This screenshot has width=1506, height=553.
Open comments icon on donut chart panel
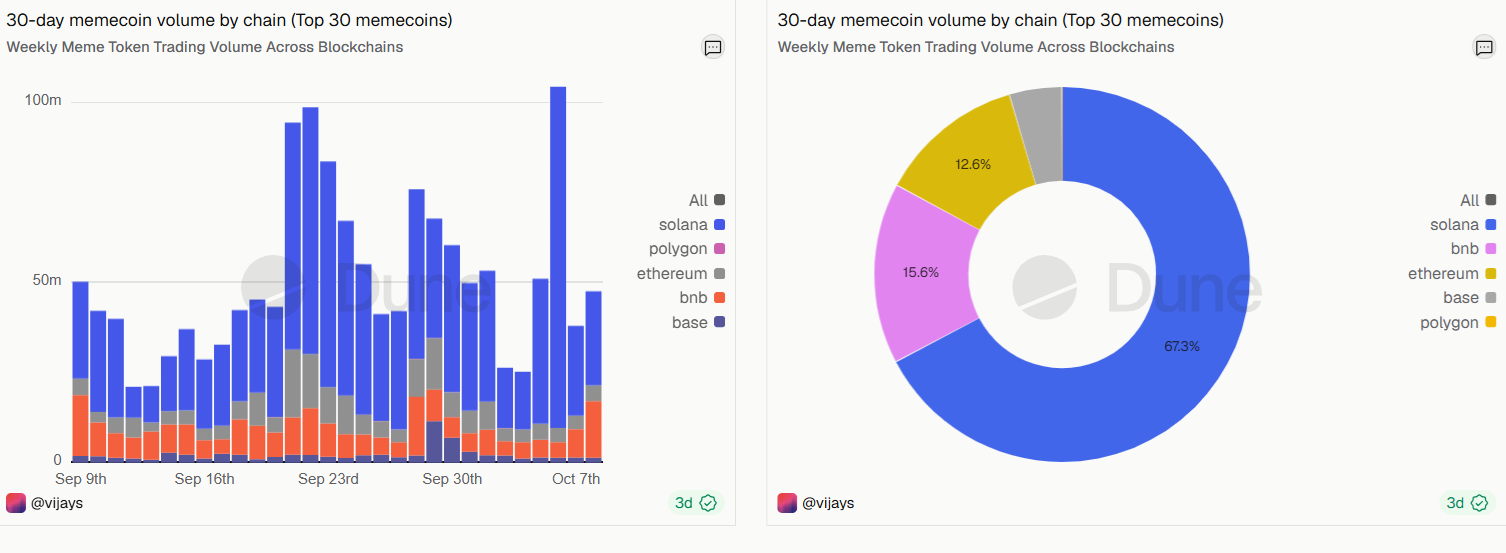(1484, 47)
